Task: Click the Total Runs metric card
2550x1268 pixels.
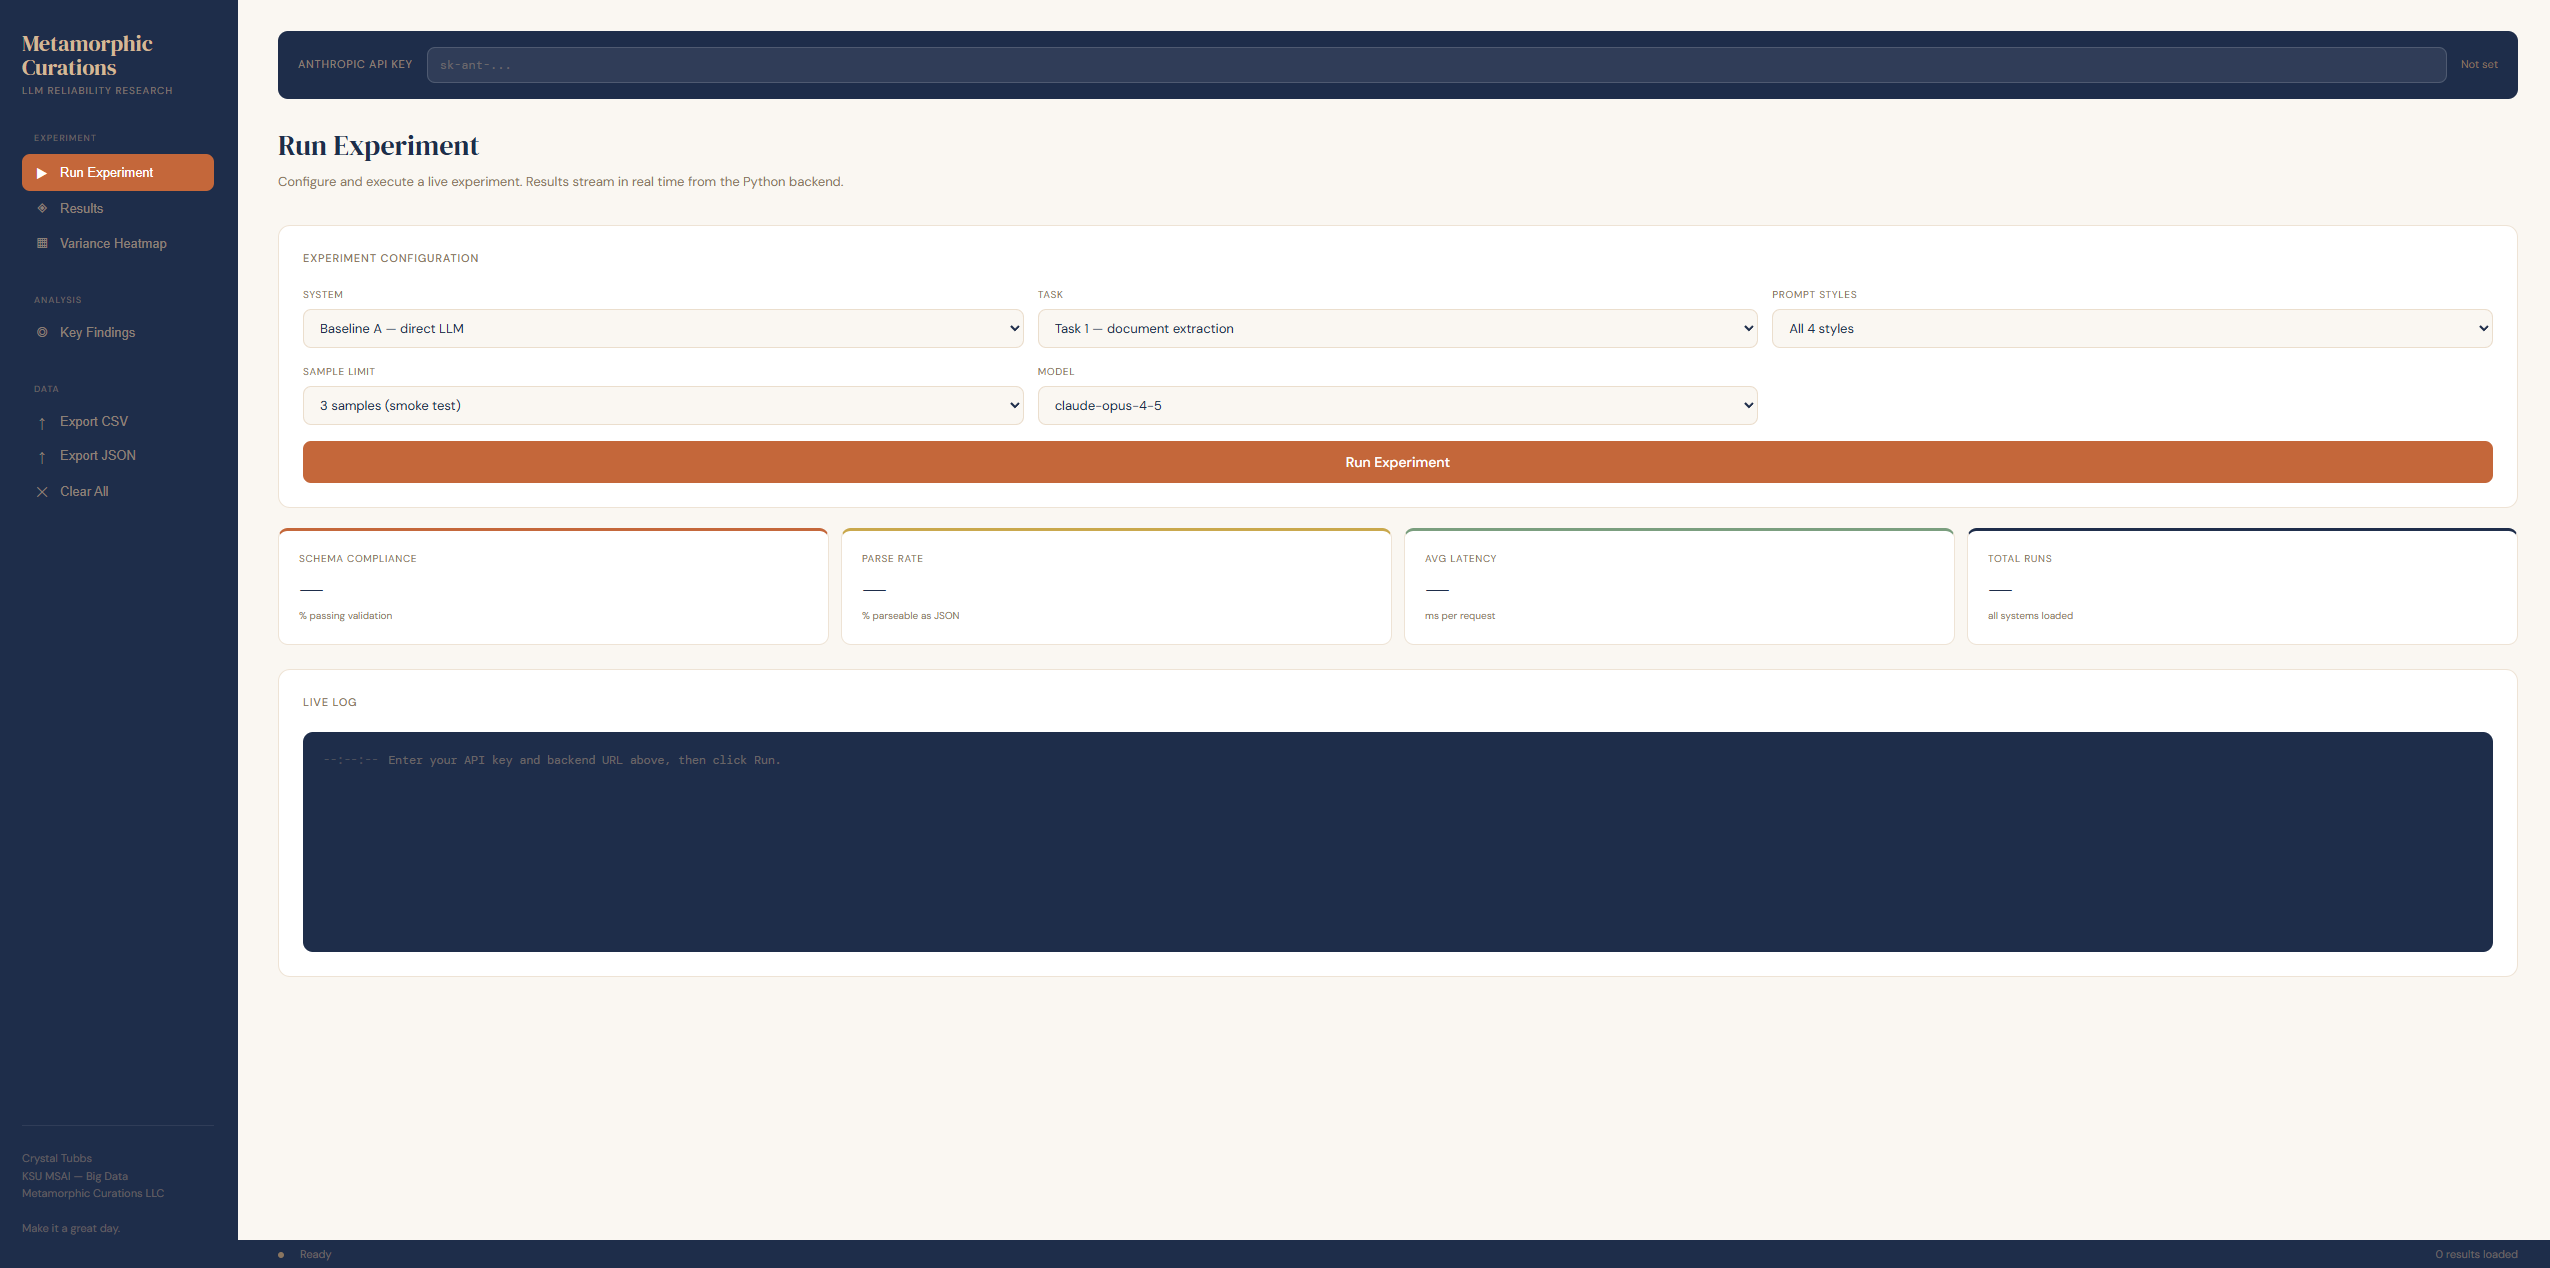Action: pyautogui.click(x=2242, y=586)
